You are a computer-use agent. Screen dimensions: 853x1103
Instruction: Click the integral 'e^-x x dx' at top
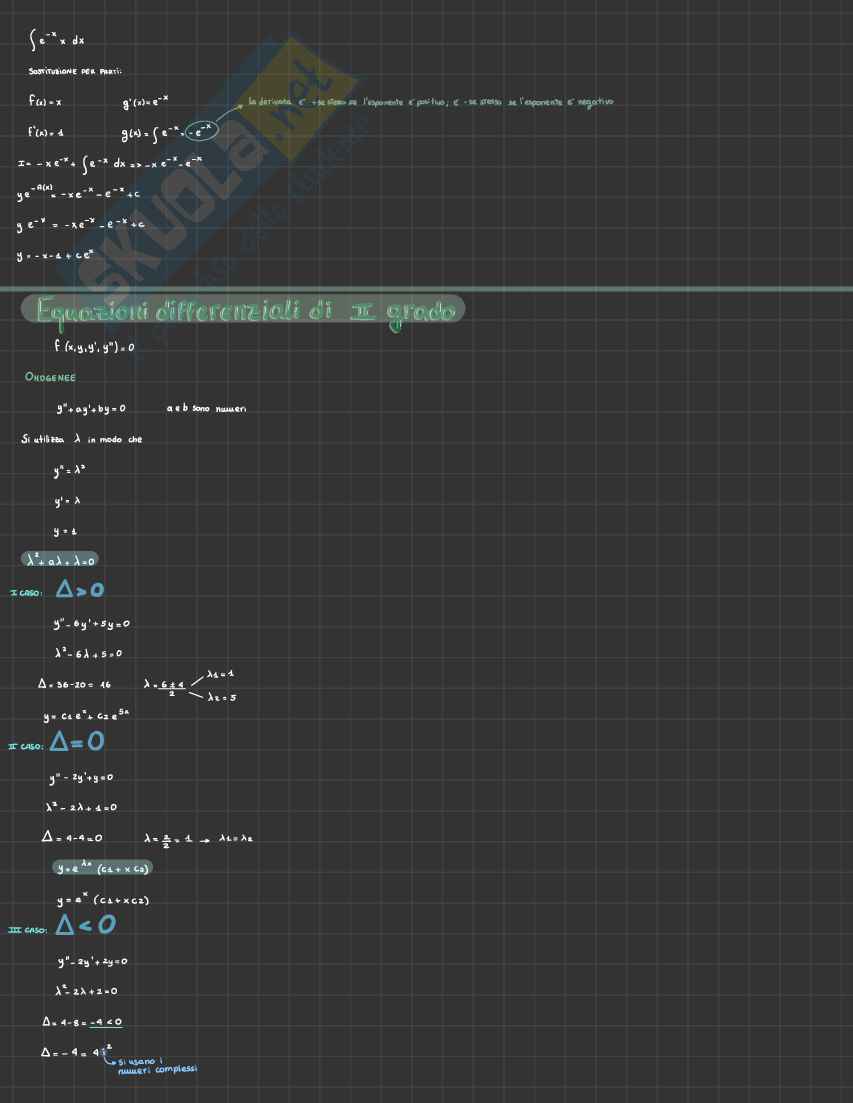tap(57, 41)
